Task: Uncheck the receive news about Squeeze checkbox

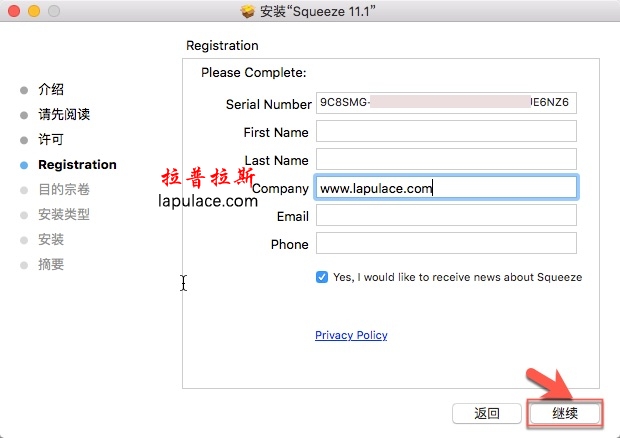Action: [x=322, y=277]
